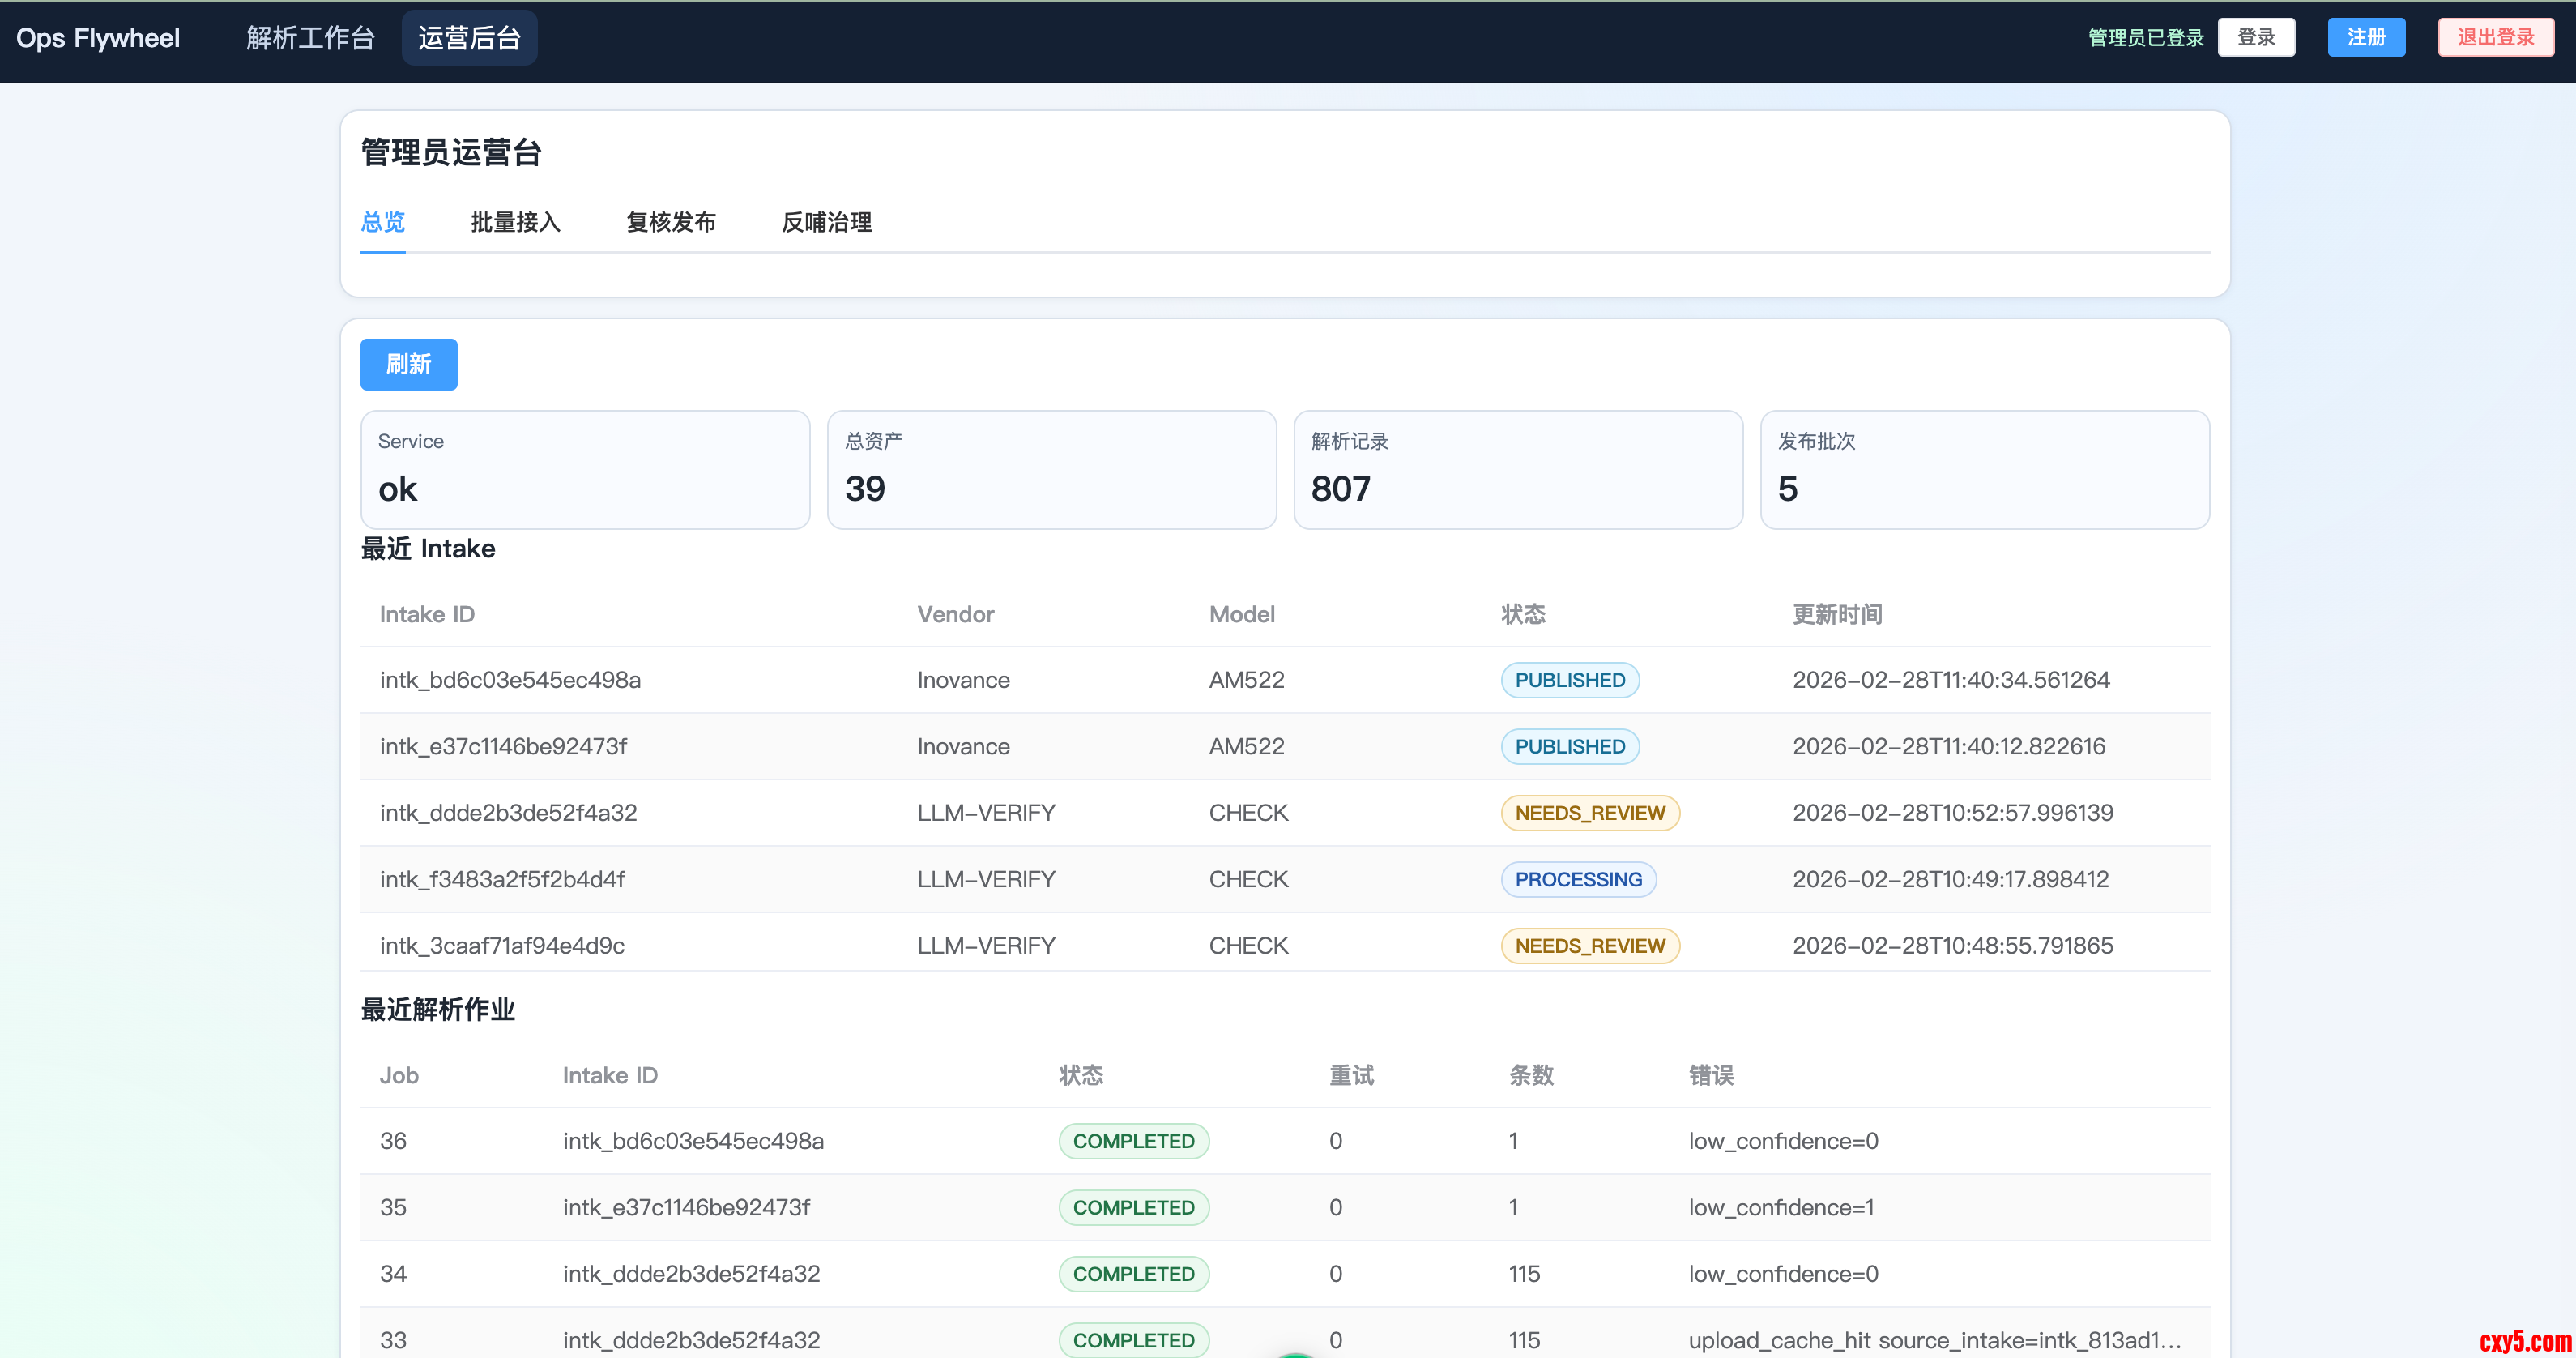Click the 发布批次 stat card
Screen dimensions: 2576x1358
[1984, 469]
